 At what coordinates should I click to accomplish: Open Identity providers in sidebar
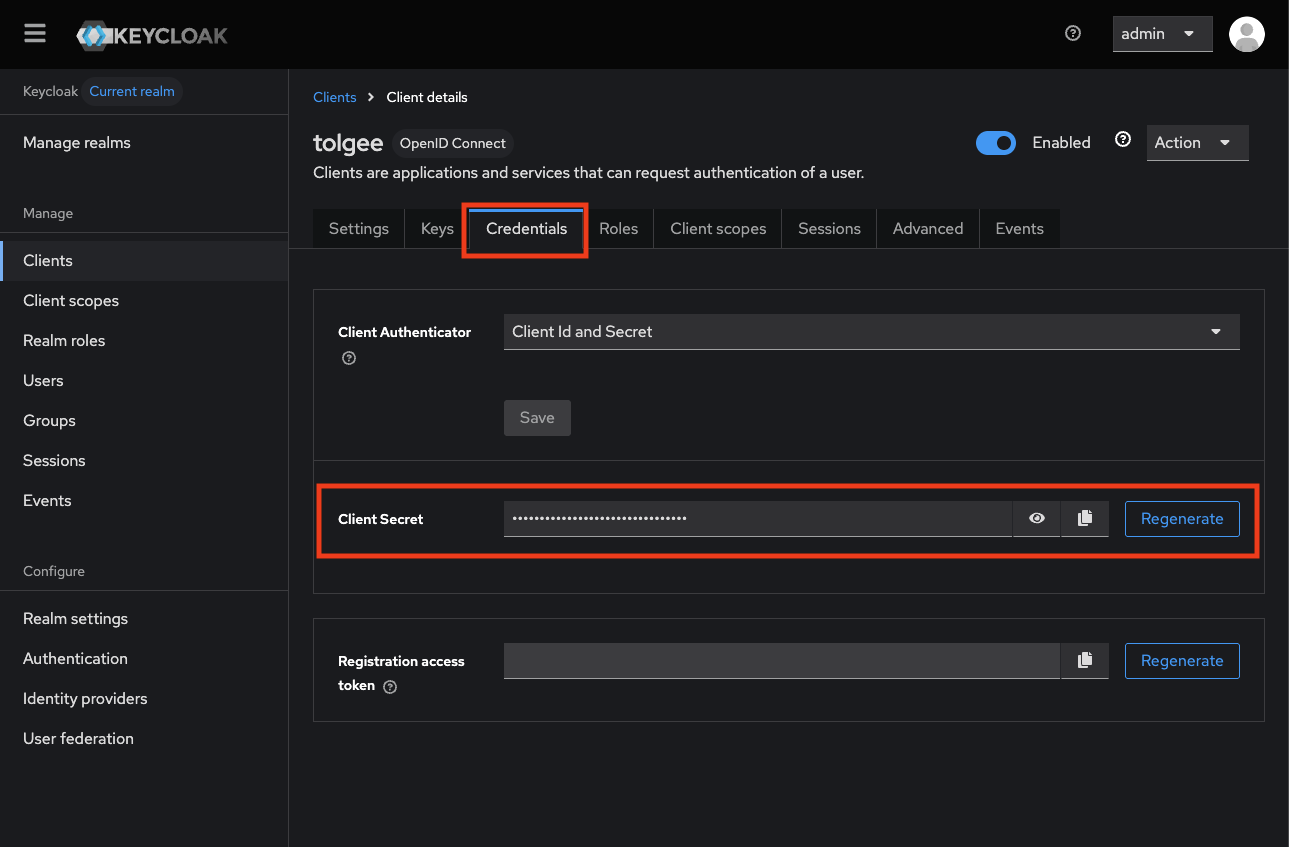pyautogui.click(x=85, y=698)
